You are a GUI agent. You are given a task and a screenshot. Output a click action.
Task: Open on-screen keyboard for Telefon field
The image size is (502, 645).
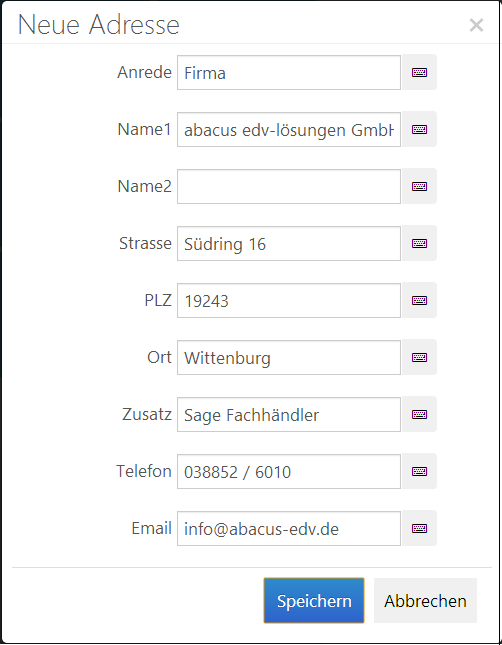click(419, 471)
